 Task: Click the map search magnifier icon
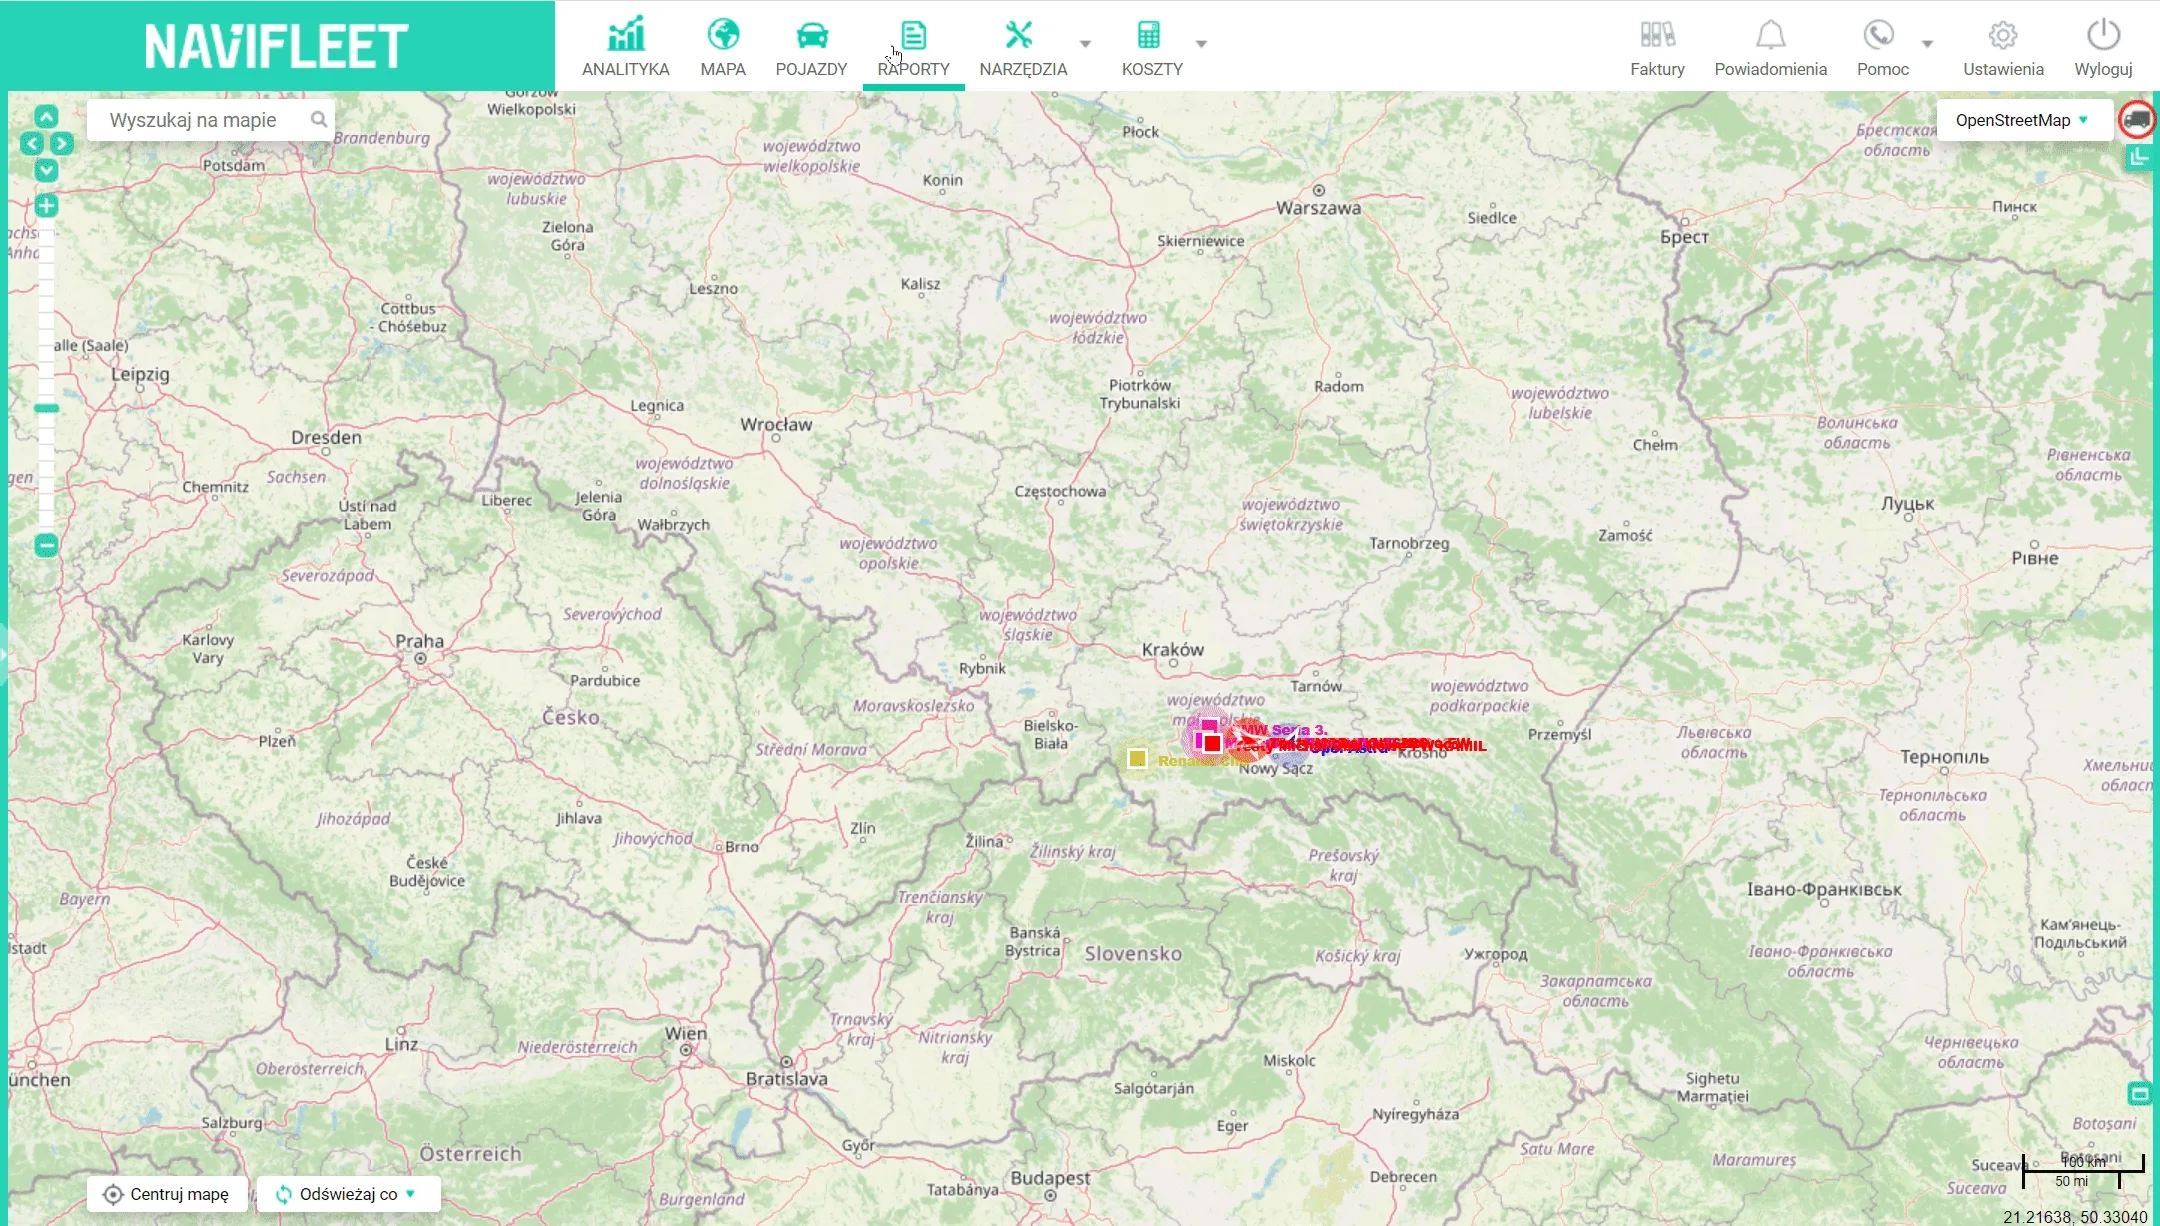click(x=318, y=120)
